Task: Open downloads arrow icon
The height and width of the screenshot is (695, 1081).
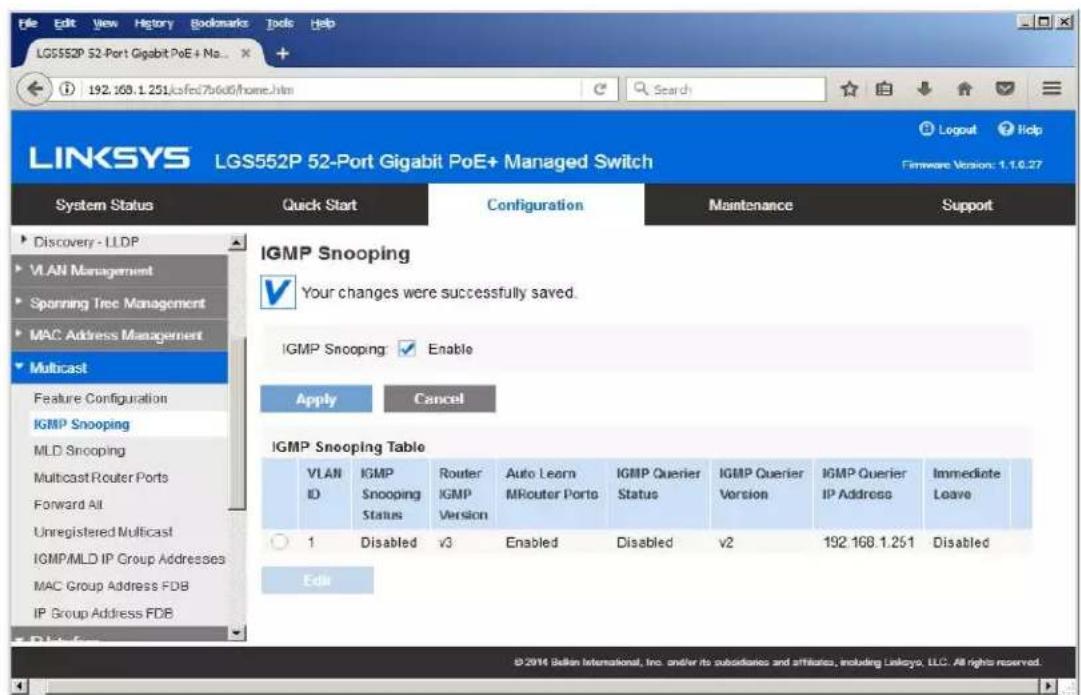Action: [x=926, y=89]
